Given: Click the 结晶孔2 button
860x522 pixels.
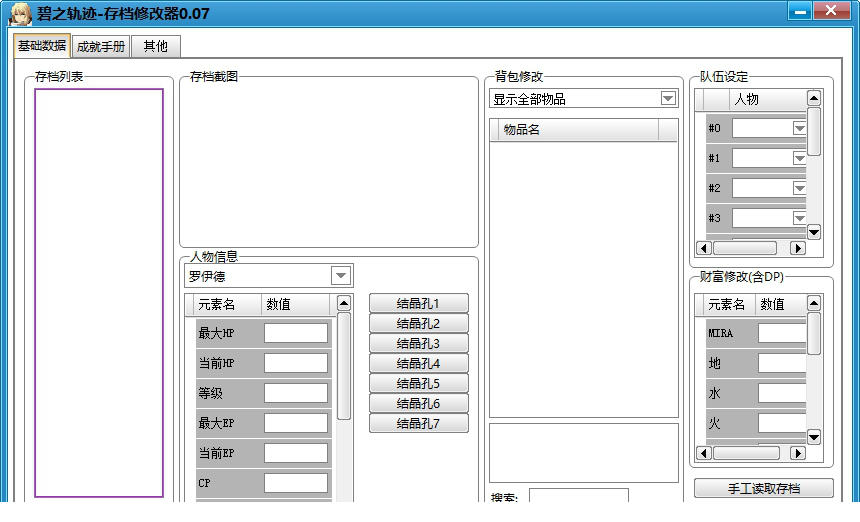Looking at the screenshot, I should [x=418, y=324].
